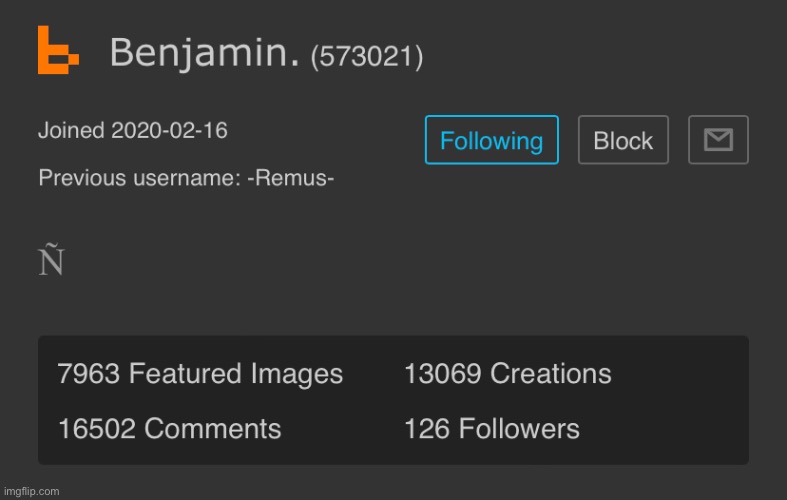This screenshot has height=500, width=787.
Task: Click the 16502 comments number
Action: (x=96, y=429)
